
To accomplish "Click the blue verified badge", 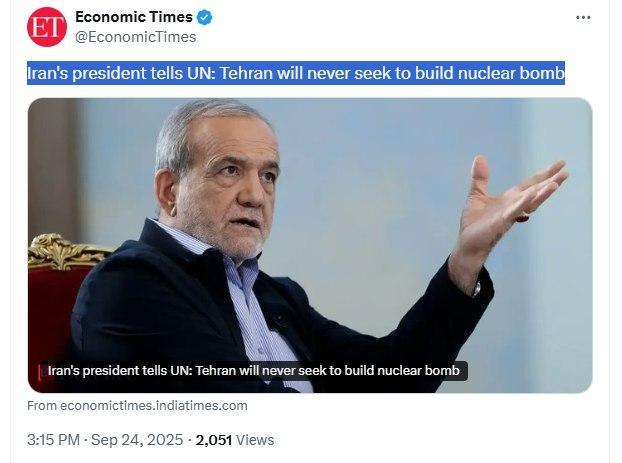I will tap(204, 18).
